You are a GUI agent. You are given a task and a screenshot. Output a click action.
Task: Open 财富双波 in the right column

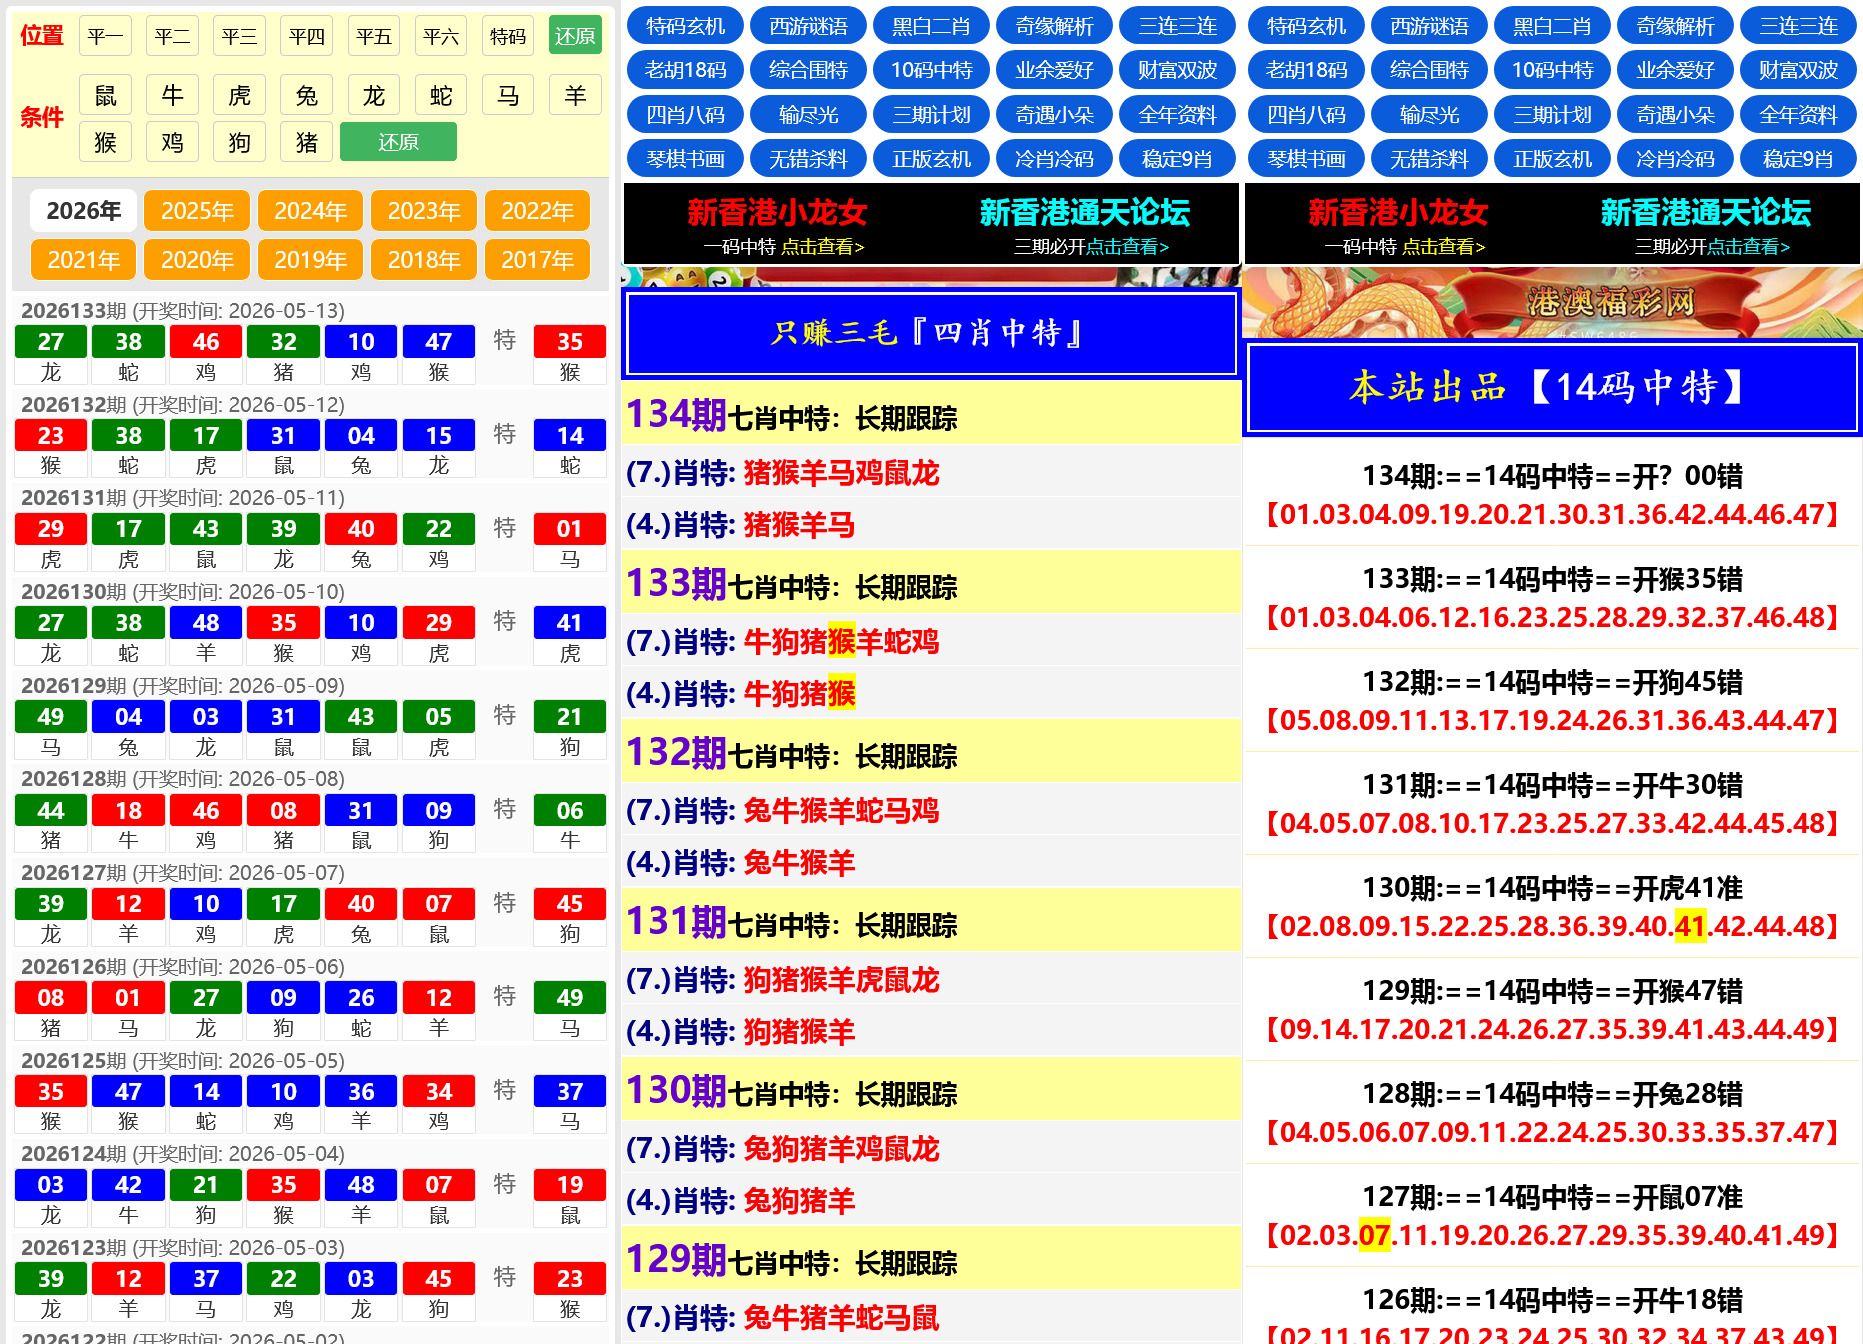pyautogui.click(x=1798, y=70)
